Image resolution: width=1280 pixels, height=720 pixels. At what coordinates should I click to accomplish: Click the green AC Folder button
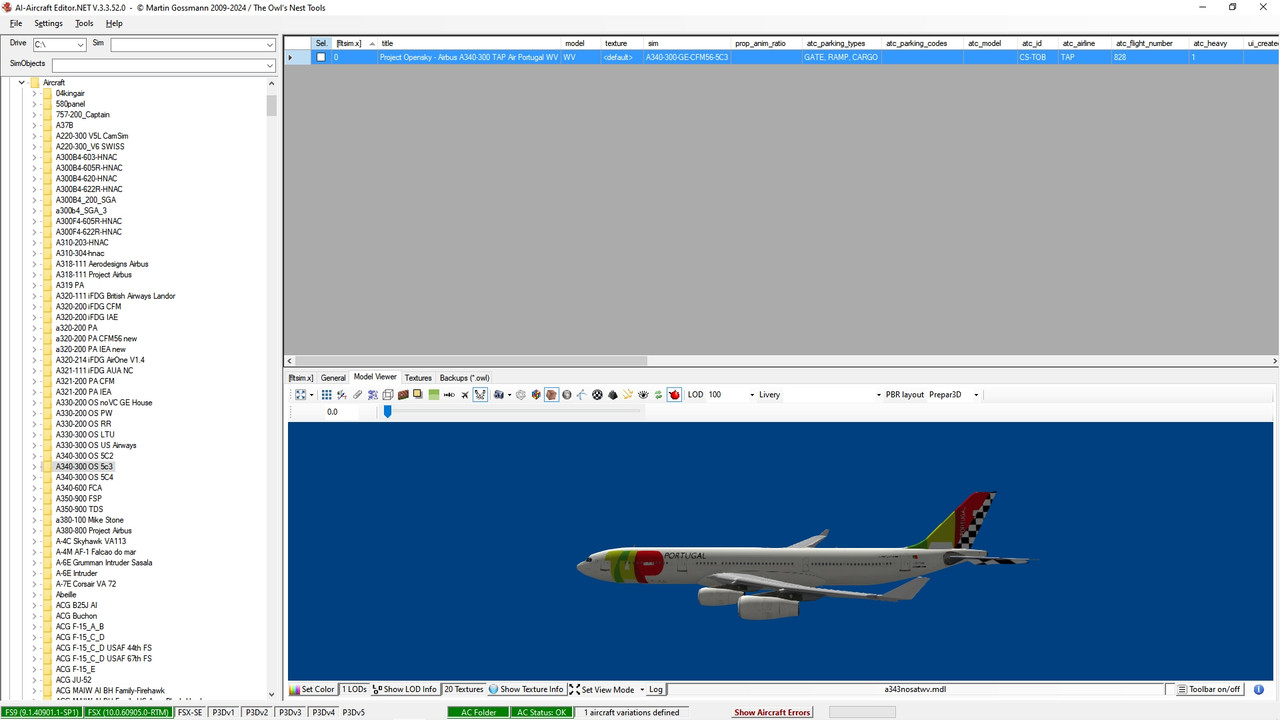478,712
